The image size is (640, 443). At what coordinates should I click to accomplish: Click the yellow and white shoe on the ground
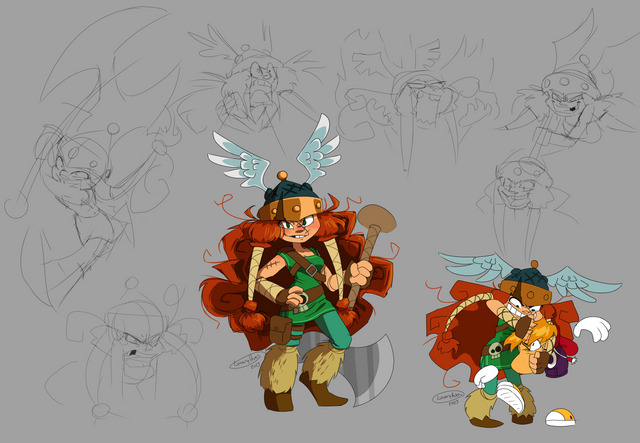click(x=560, y=417)
